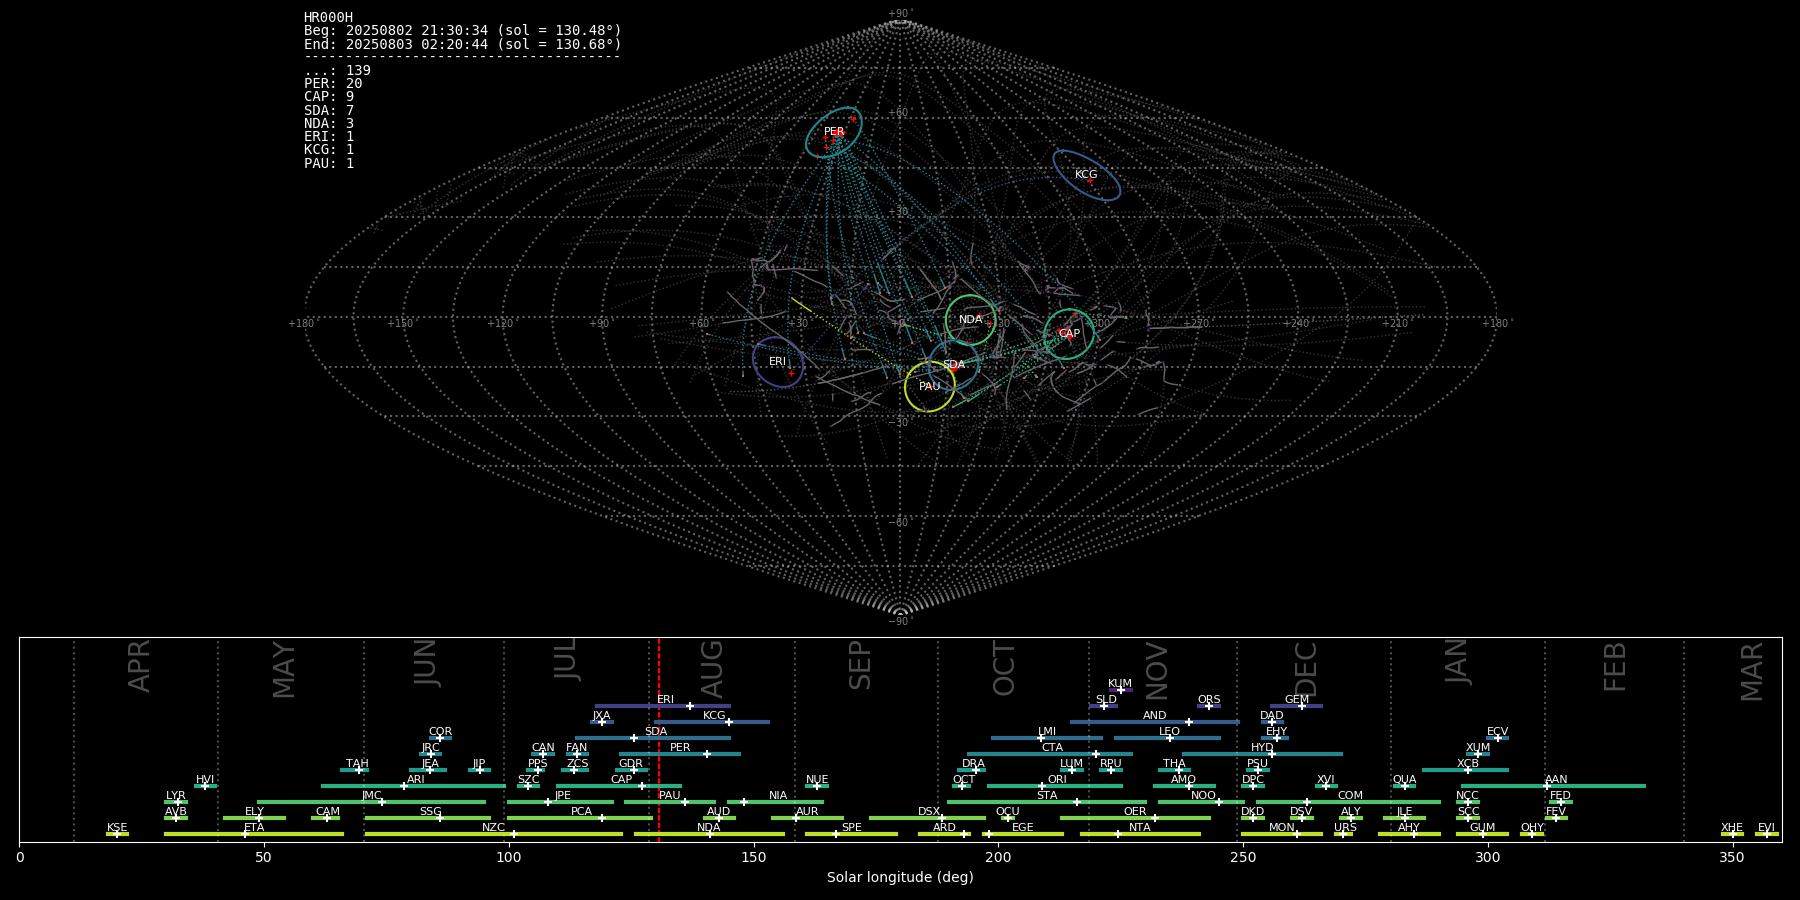1800x900 pixels.
Task: Click the ETA shower bar in timeline
Action: click(254, 834)
